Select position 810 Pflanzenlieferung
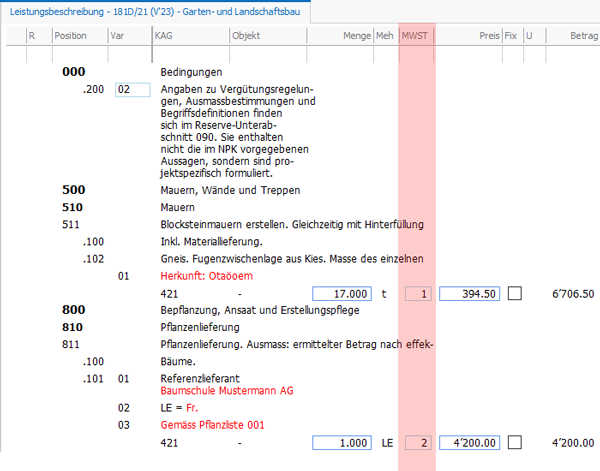Image resolution: width=600 pixels, height=471 pixels. tap(150, 327)
